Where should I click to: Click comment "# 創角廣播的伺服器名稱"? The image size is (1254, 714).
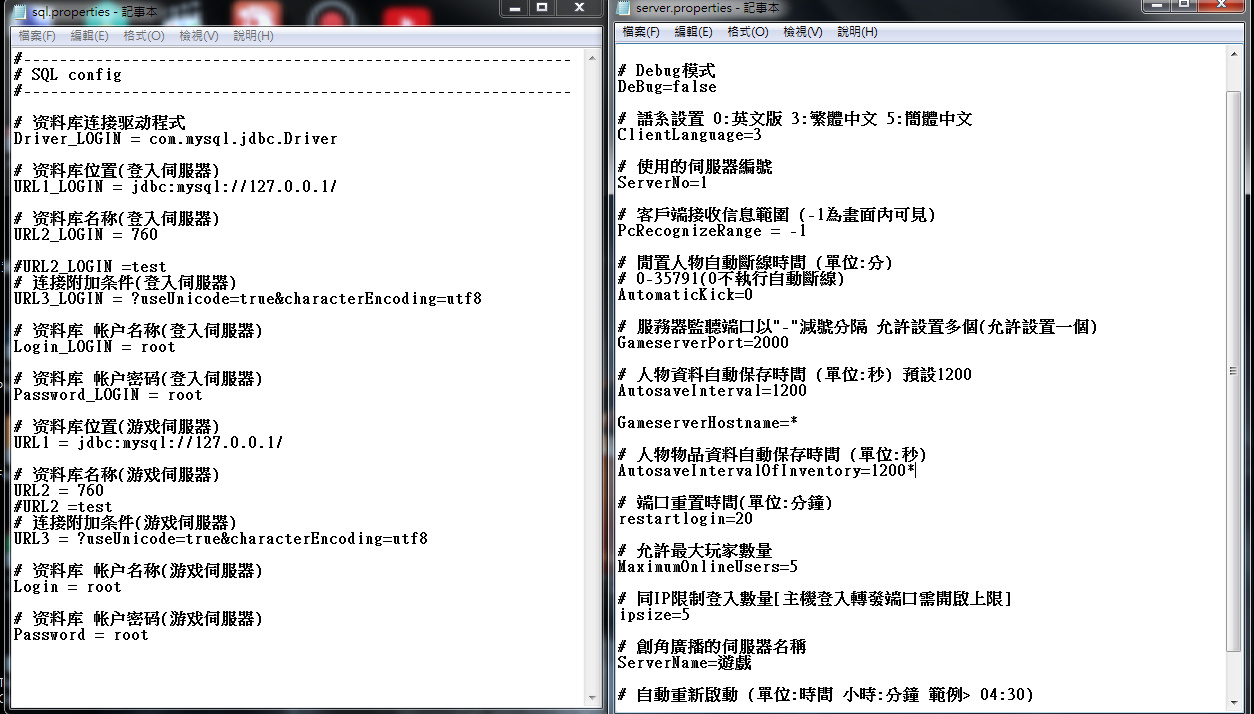pos(712,647)
